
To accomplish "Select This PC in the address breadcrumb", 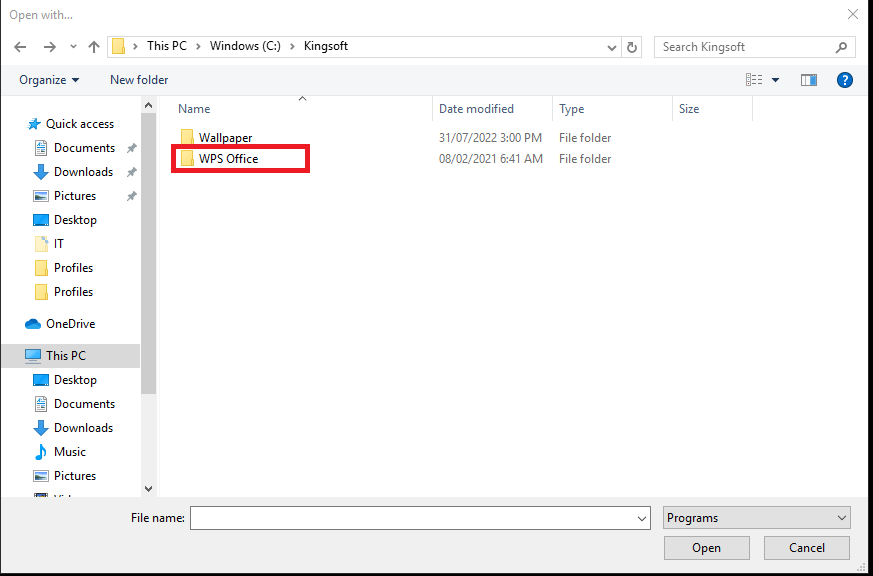I will pos(166,46).
